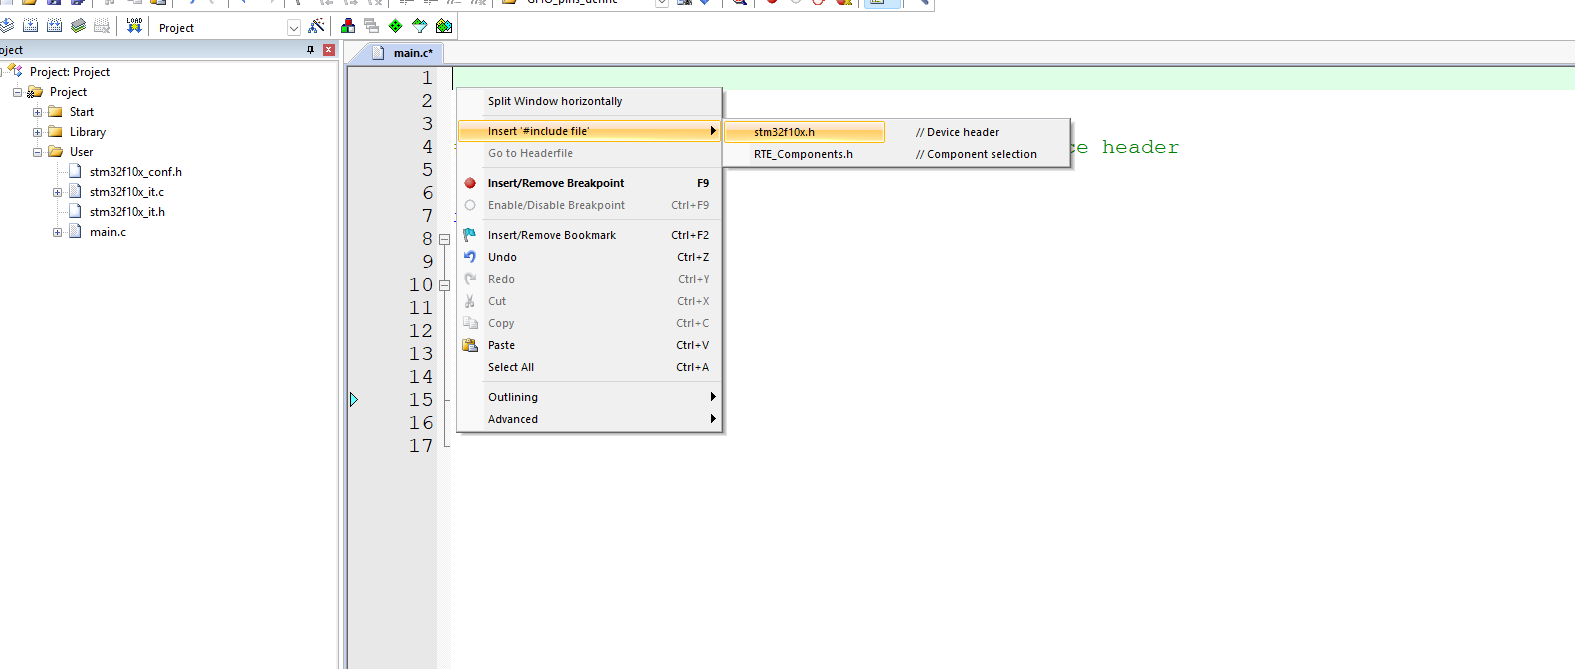This screenshot has width=1575, height=669.
Task: Expand the Library folder in project tree
Action: click(37, 132)
